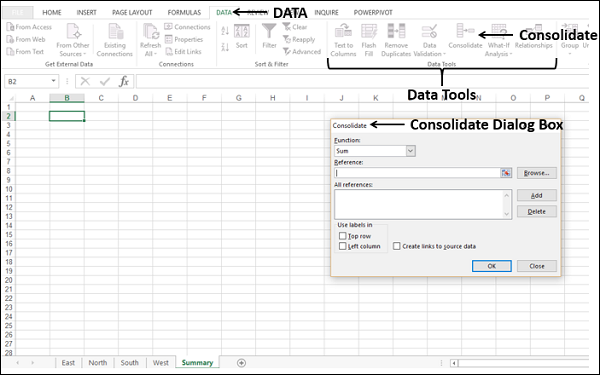Open From Other Sources menu
The height and width of the screenshot is (375, 600).
click(73, 40)
